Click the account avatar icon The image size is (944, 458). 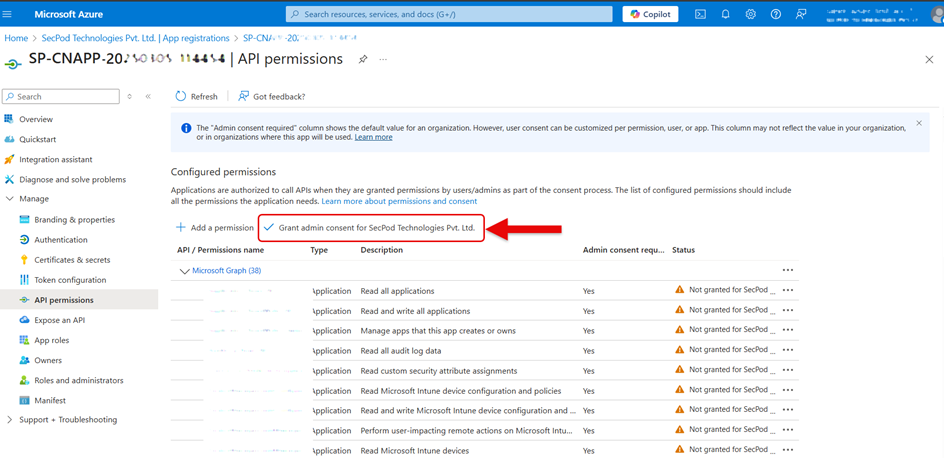tap(936, 14)
